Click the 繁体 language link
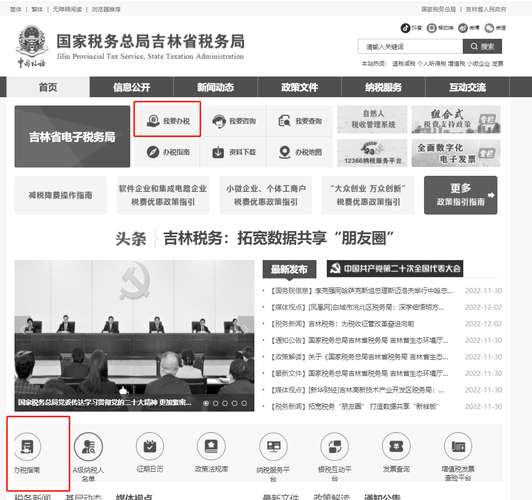This screenshot has width=532, height=500. click(37, 9)
